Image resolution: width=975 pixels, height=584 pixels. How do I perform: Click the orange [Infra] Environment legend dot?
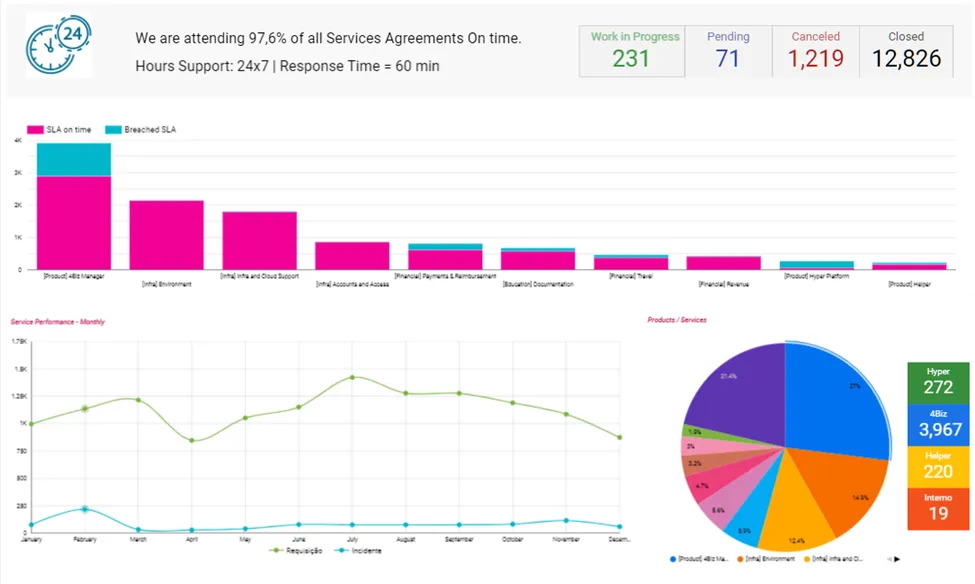pos(741,559)
